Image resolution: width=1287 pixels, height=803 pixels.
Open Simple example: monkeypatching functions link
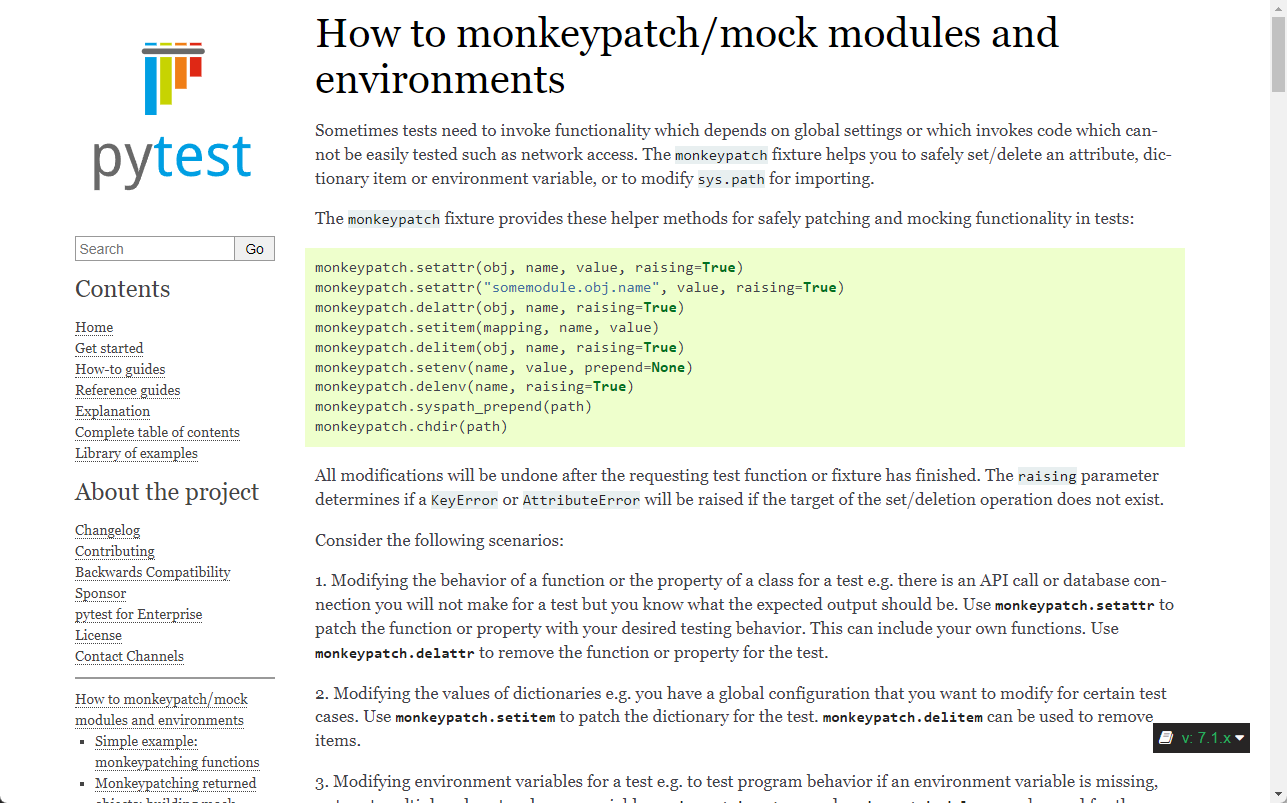coord(177,751)
